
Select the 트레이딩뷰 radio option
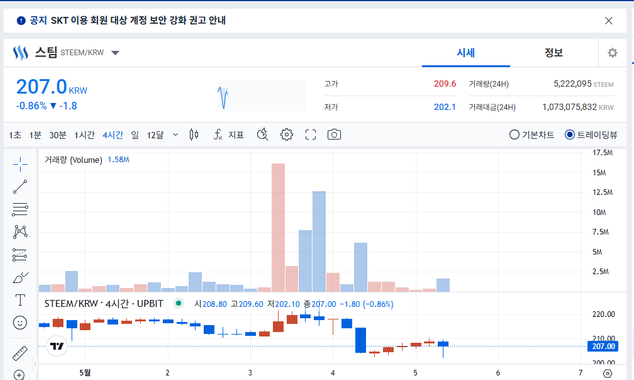591,135
